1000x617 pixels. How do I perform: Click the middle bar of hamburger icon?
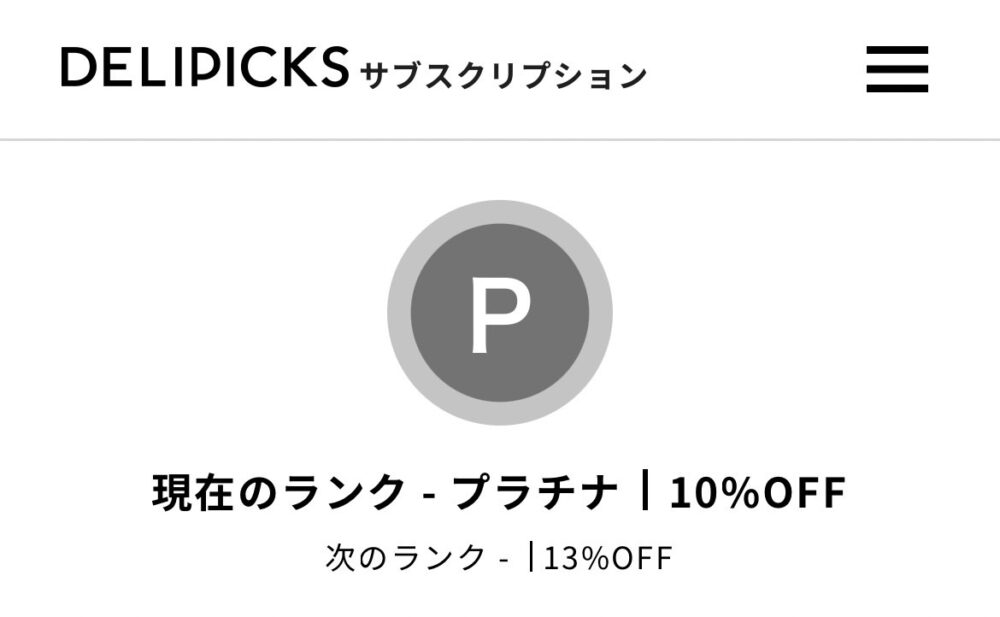coord(897,70)
